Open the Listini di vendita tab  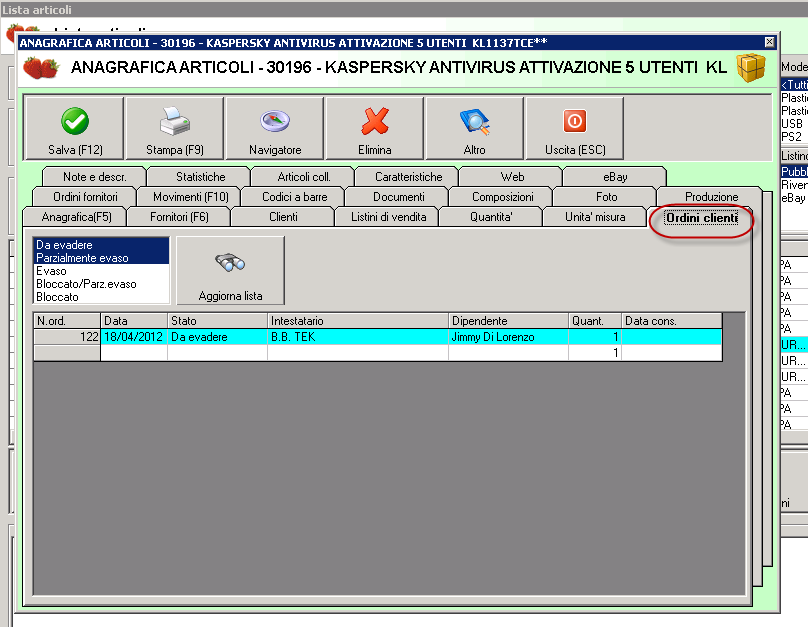point(389,217)
